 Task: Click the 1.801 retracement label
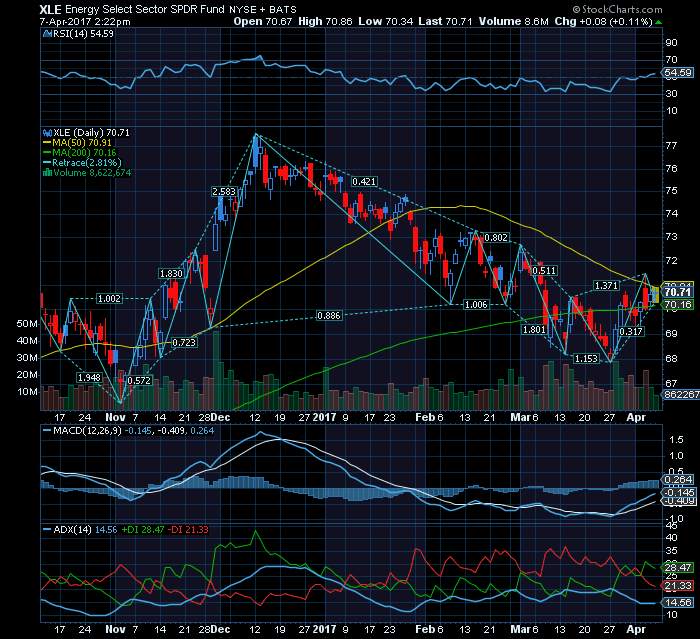[534, 330]
